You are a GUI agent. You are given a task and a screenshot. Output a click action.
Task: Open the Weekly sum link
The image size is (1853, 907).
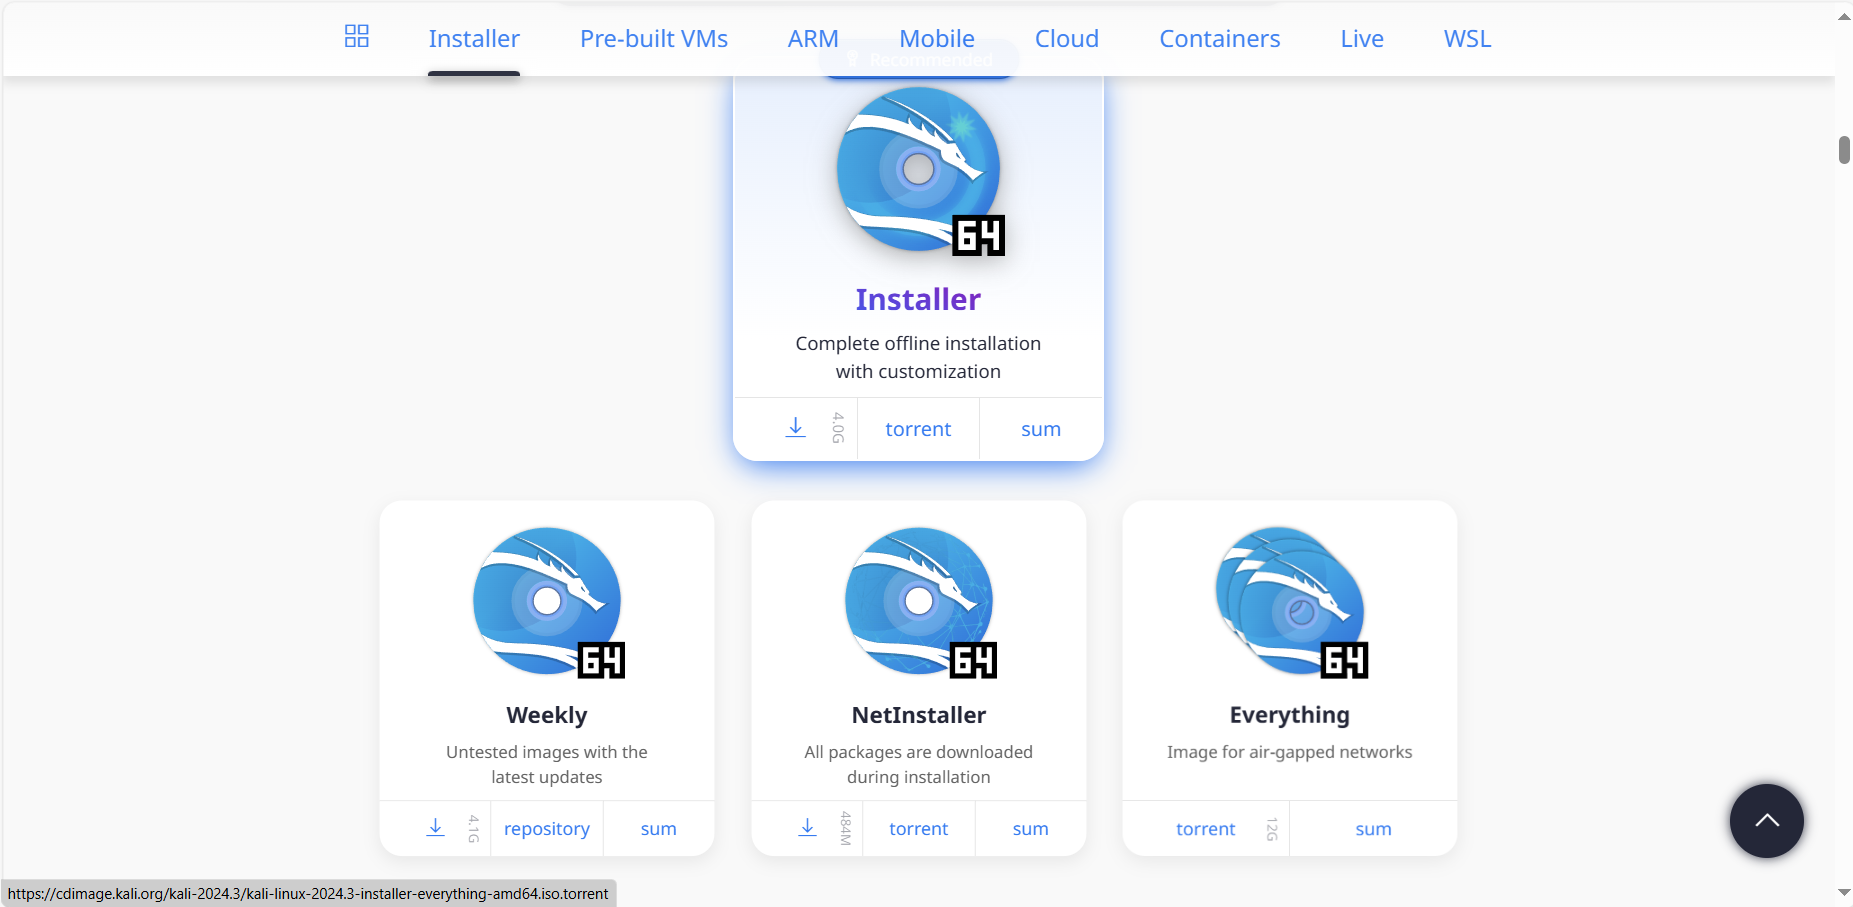659,829
